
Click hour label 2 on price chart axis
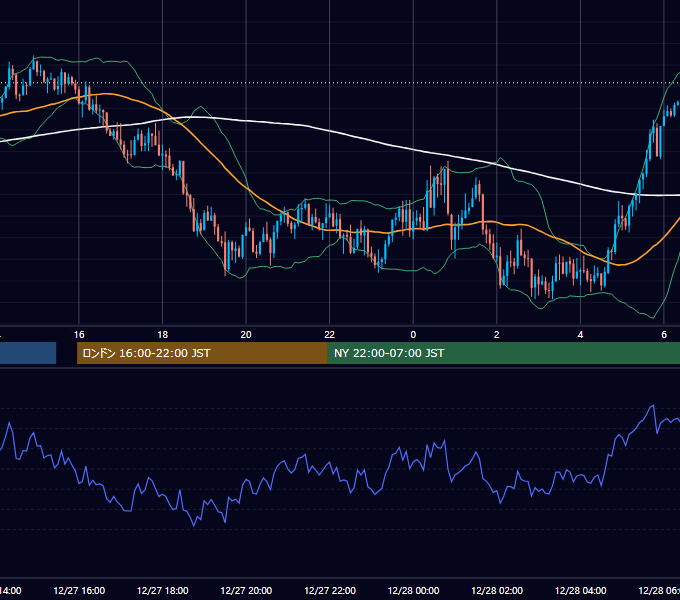(x=497, y=335)
